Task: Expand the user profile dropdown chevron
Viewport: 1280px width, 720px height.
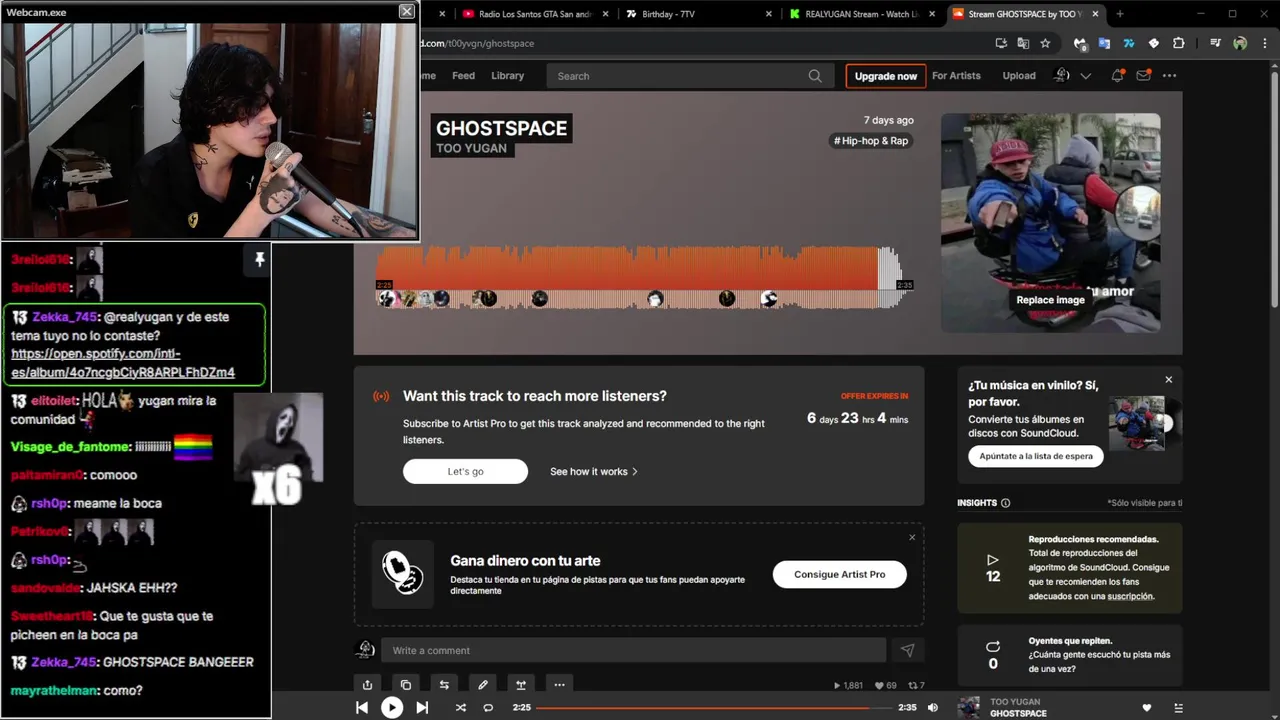Action: [1085, 76]
